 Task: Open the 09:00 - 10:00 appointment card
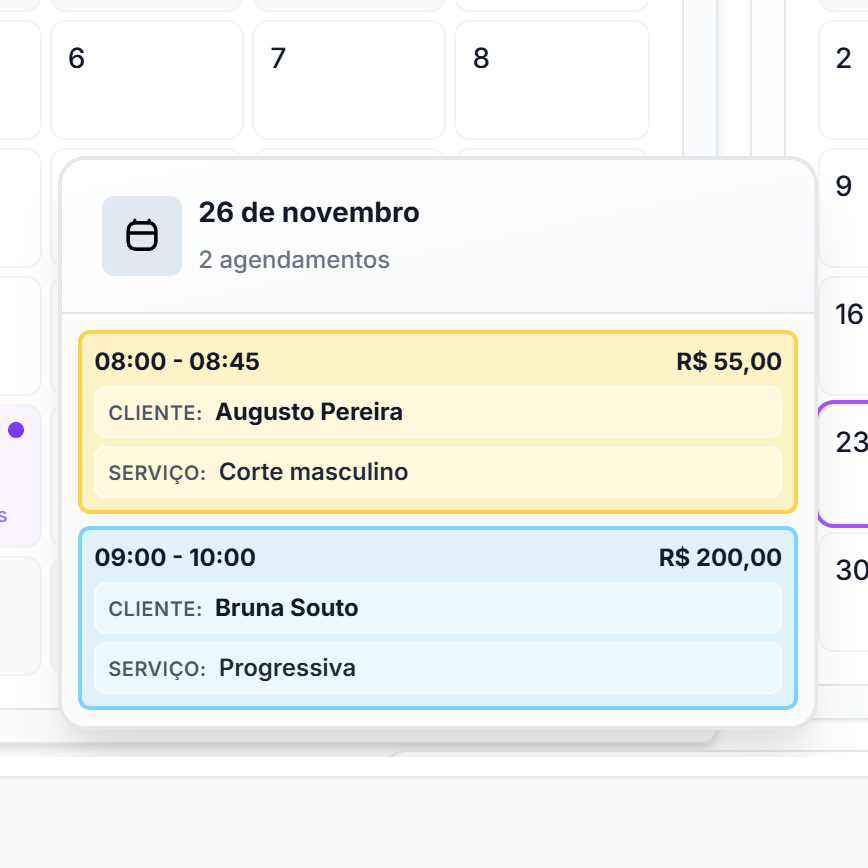click(437, 557)
